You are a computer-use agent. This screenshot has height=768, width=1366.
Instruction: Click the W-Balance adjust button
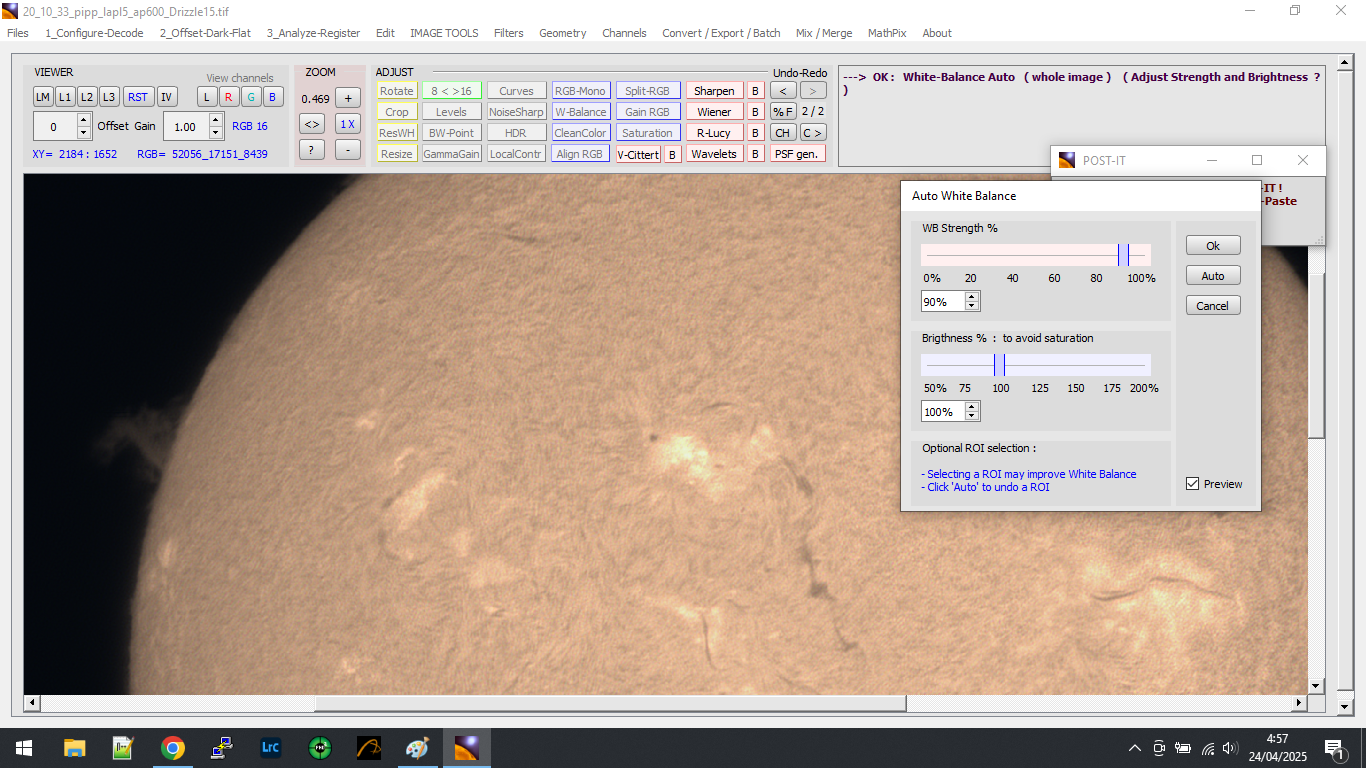[581, 112]
